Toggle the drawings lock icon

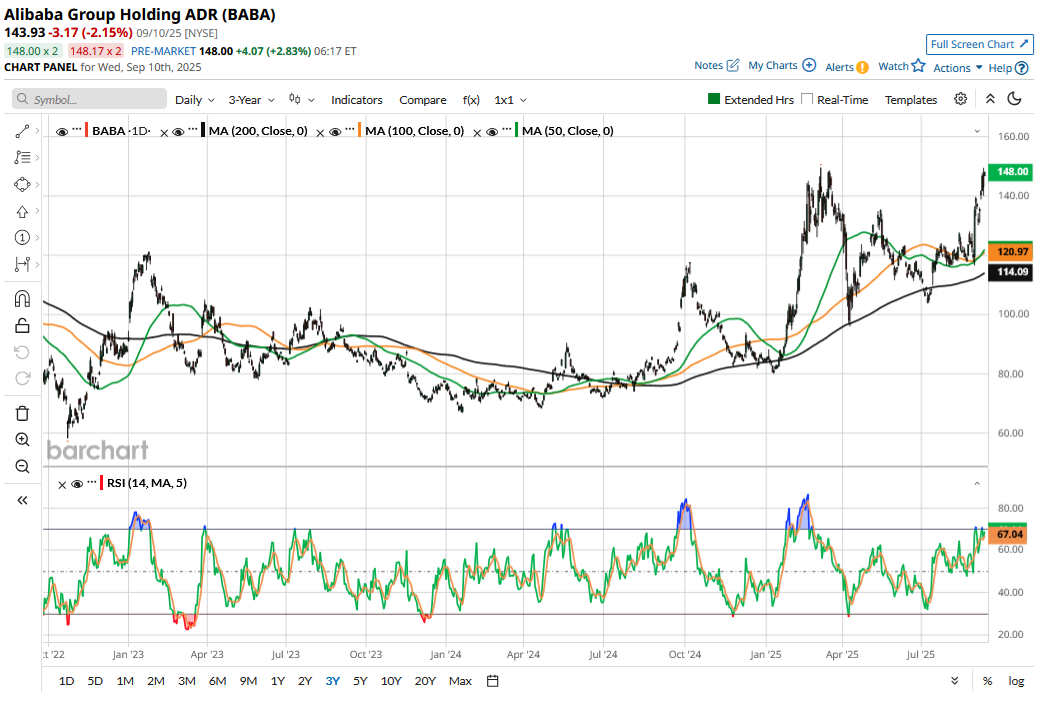(22, 326)
